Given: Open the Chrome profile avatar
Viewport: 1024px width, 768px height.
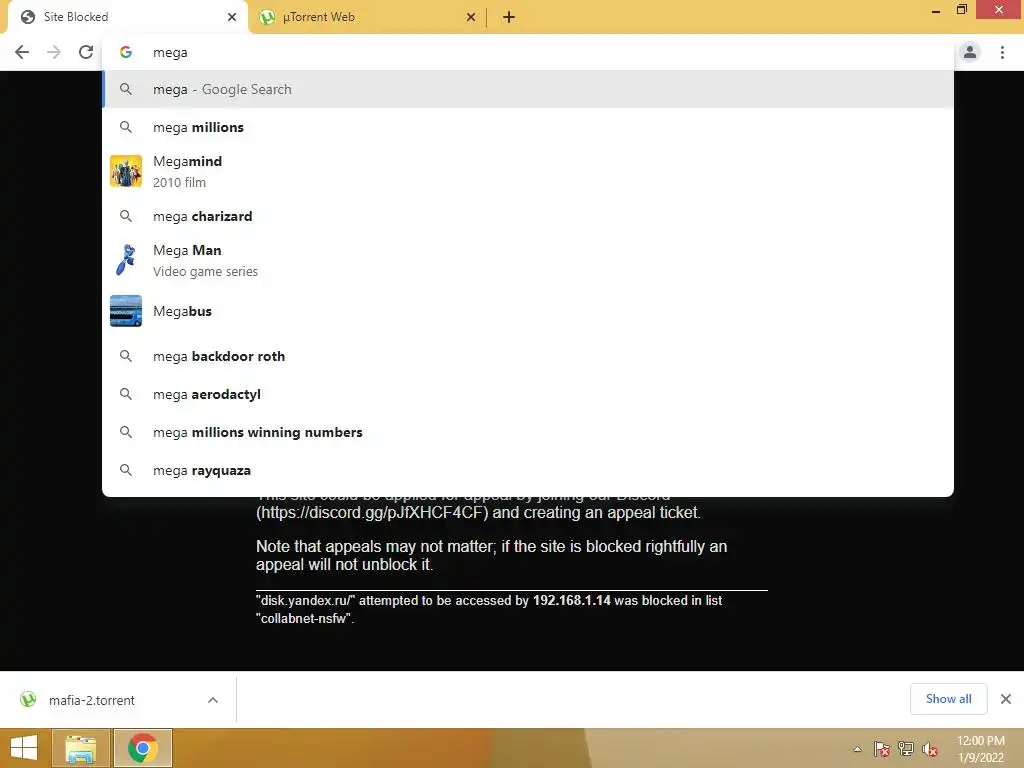Looking at the screenshot, I should coord(970,52).
